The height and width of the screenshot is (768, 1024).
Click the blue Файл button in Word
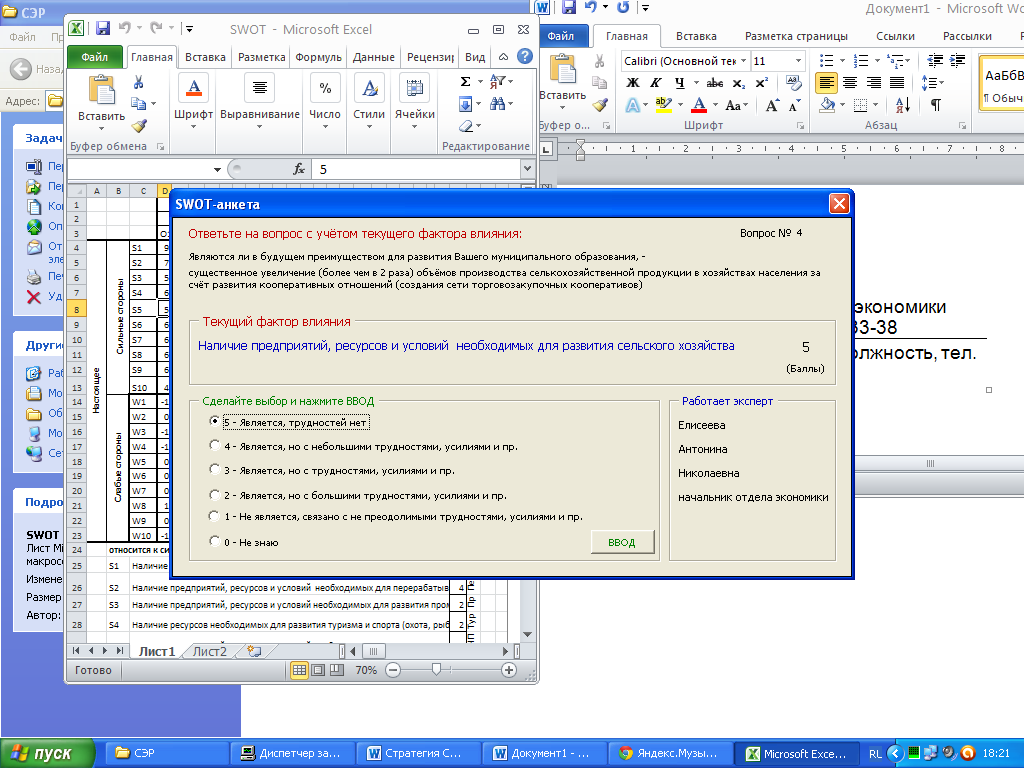pyautogui.click(x=560, y=36)
